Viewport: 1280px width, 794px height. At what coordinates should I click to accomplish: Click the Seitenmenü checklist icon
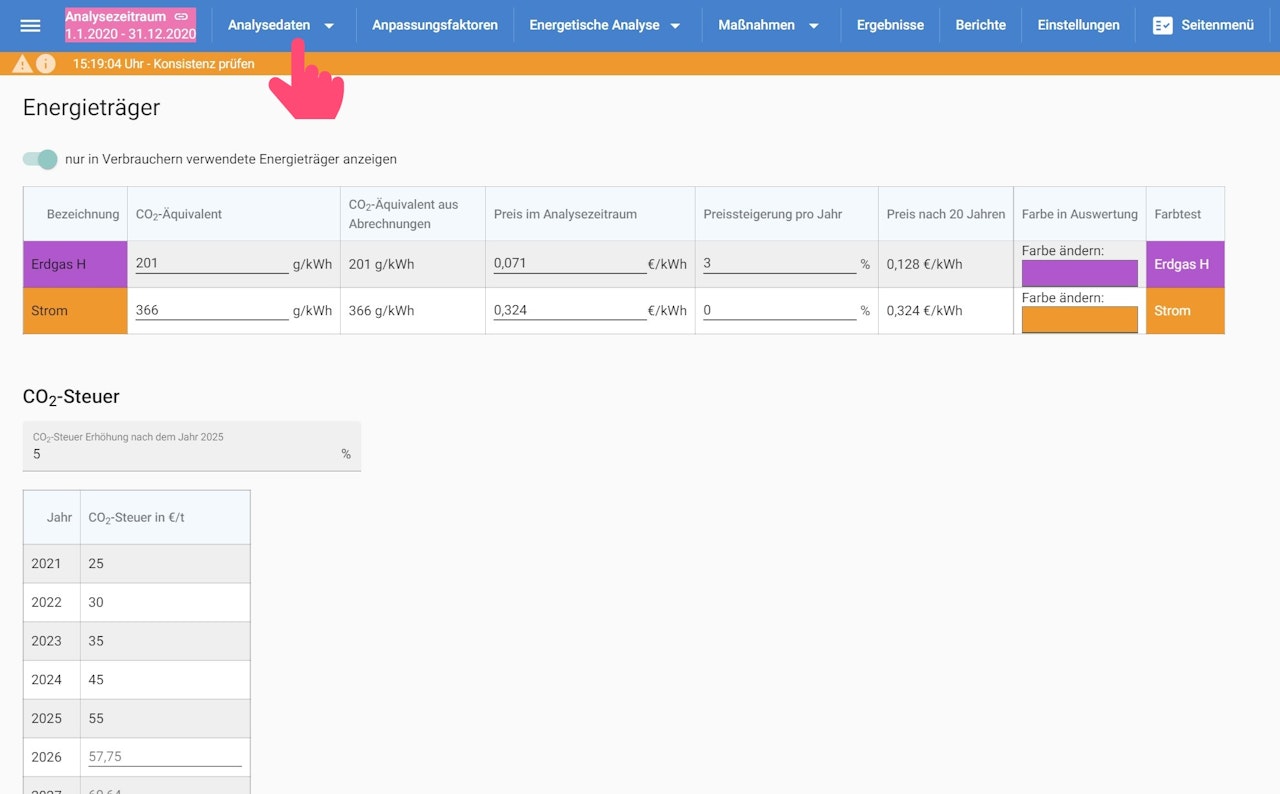[1162, 25]
